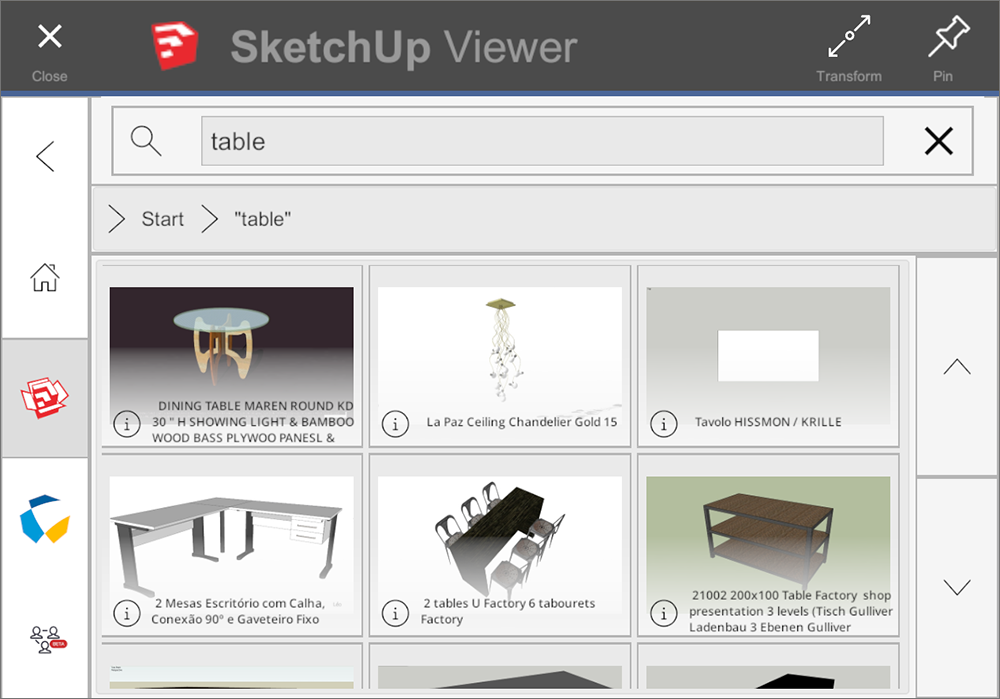Click chevron before "table" breadcrumb
Viewport: 1000px width, 699px height.
click(x=209, y=219)
